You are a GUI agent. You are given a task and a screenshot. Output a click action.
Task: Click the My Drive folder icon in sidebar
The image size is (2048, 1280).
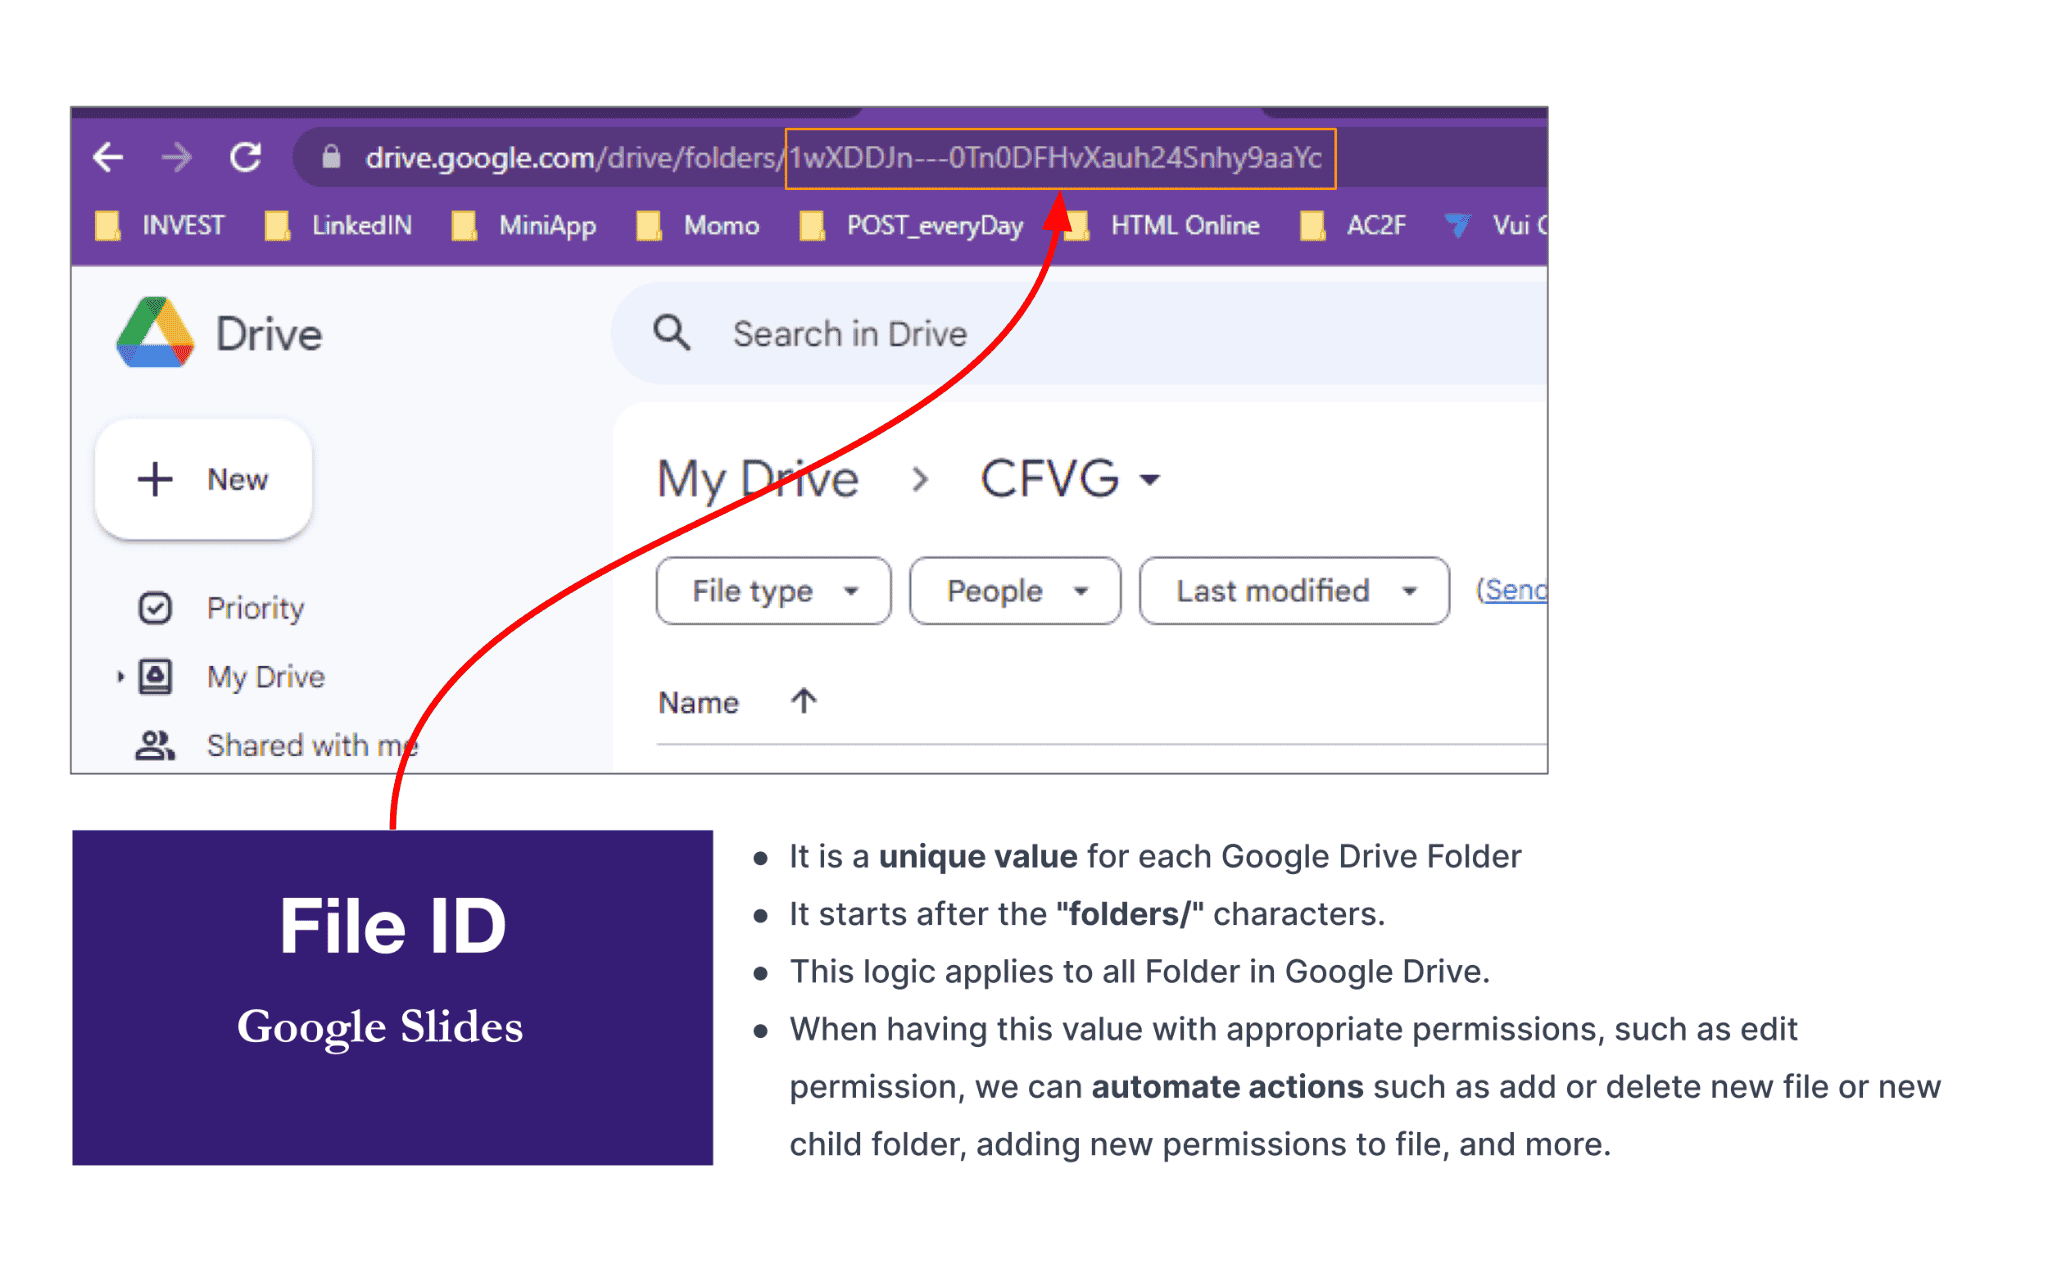[x=155, y=676]
